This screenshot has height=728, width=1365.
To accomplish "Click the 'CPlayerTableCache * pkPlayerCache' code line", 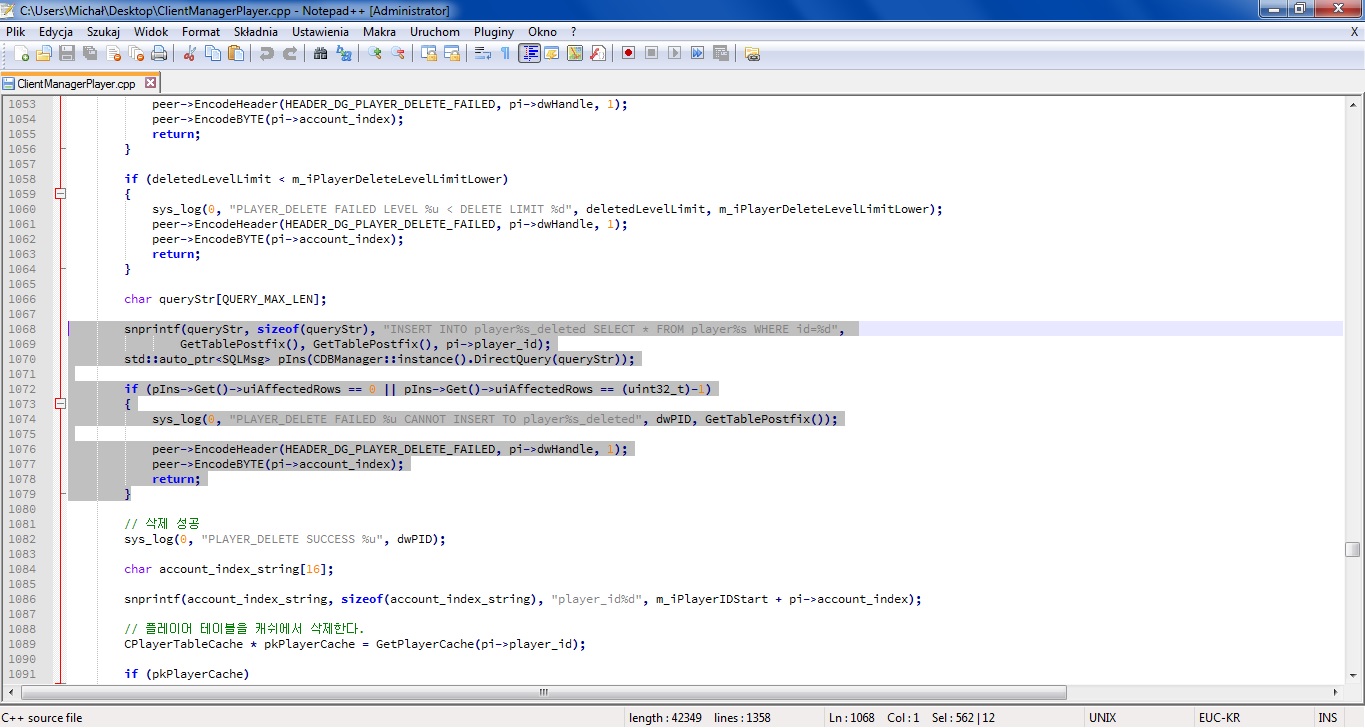I will click(x=355, y=644).
